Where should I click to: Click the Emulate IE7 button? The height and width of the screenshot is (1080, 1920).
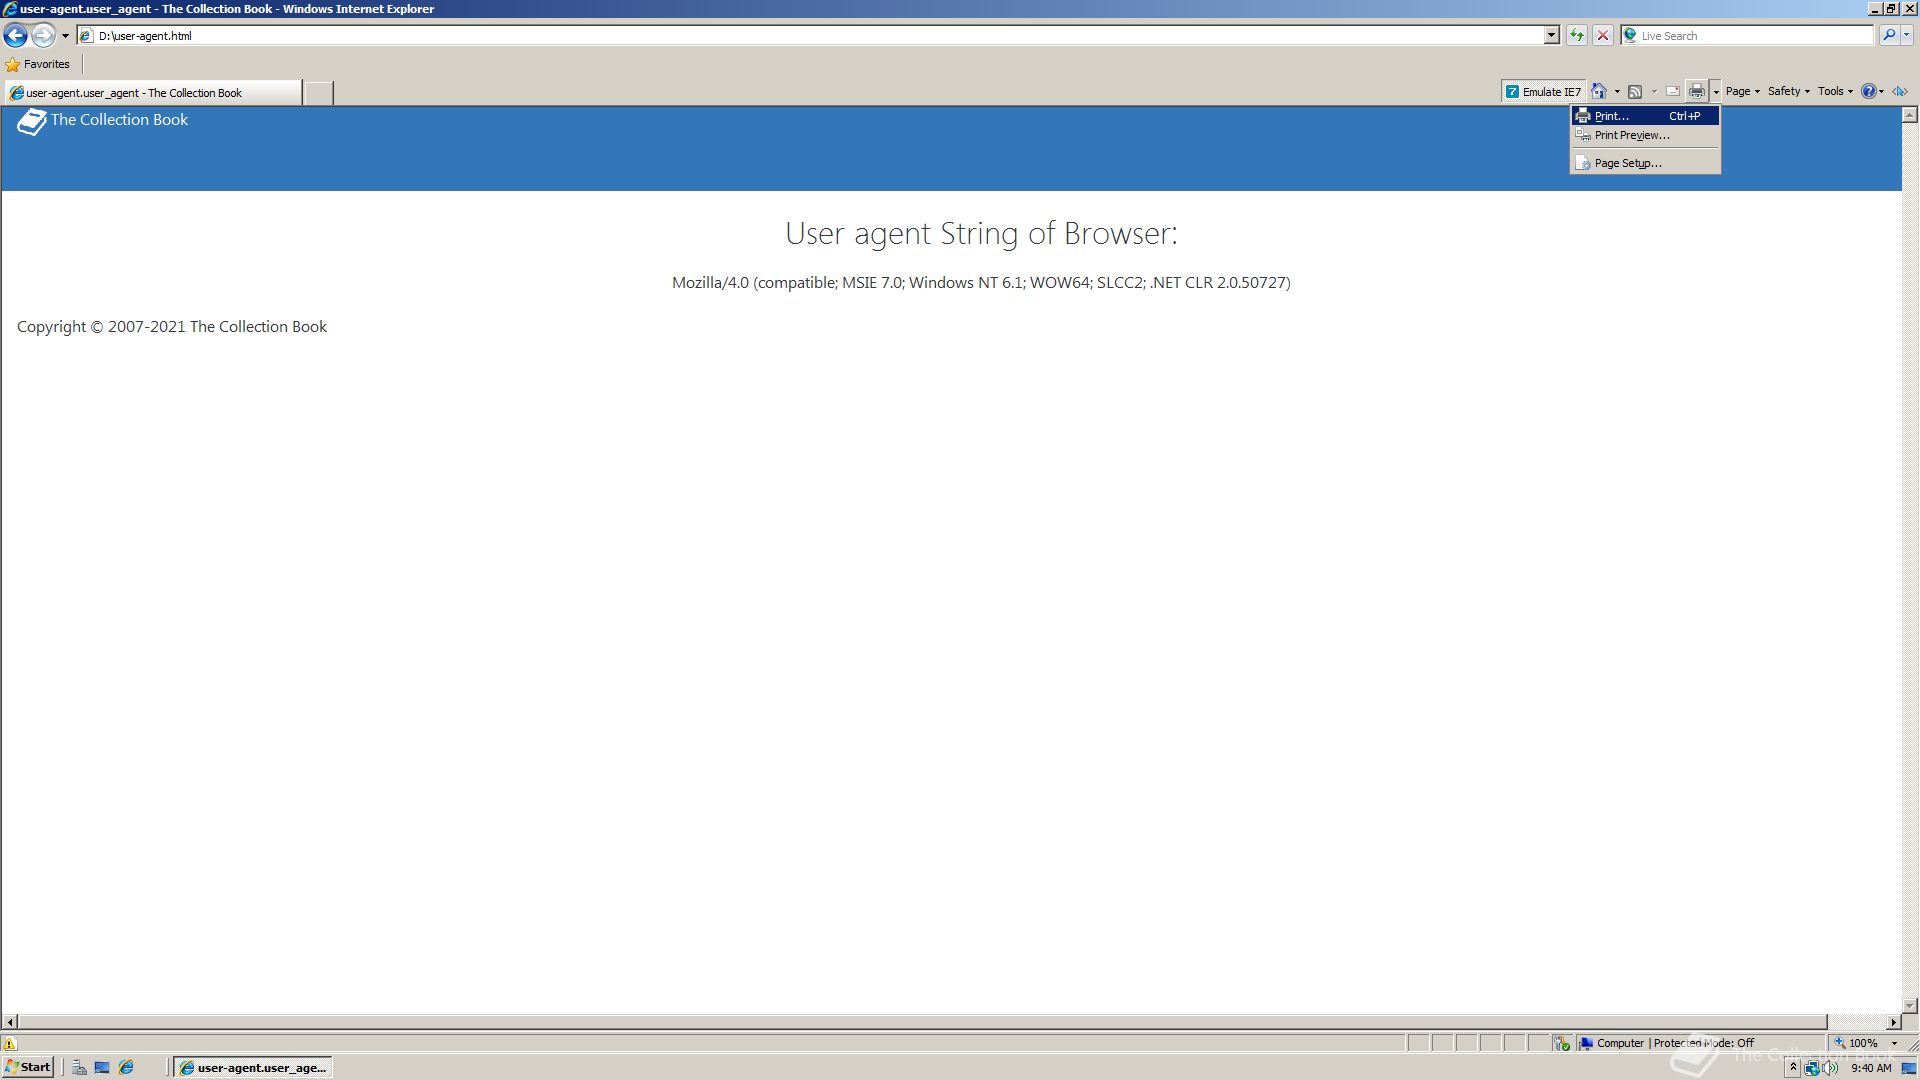[1543, 92]
